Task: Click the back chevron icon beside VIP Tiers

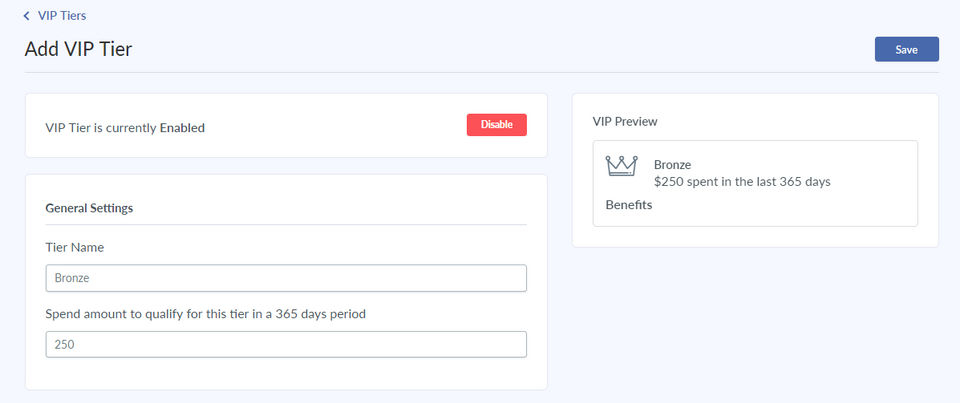Action: coord(27,16)
